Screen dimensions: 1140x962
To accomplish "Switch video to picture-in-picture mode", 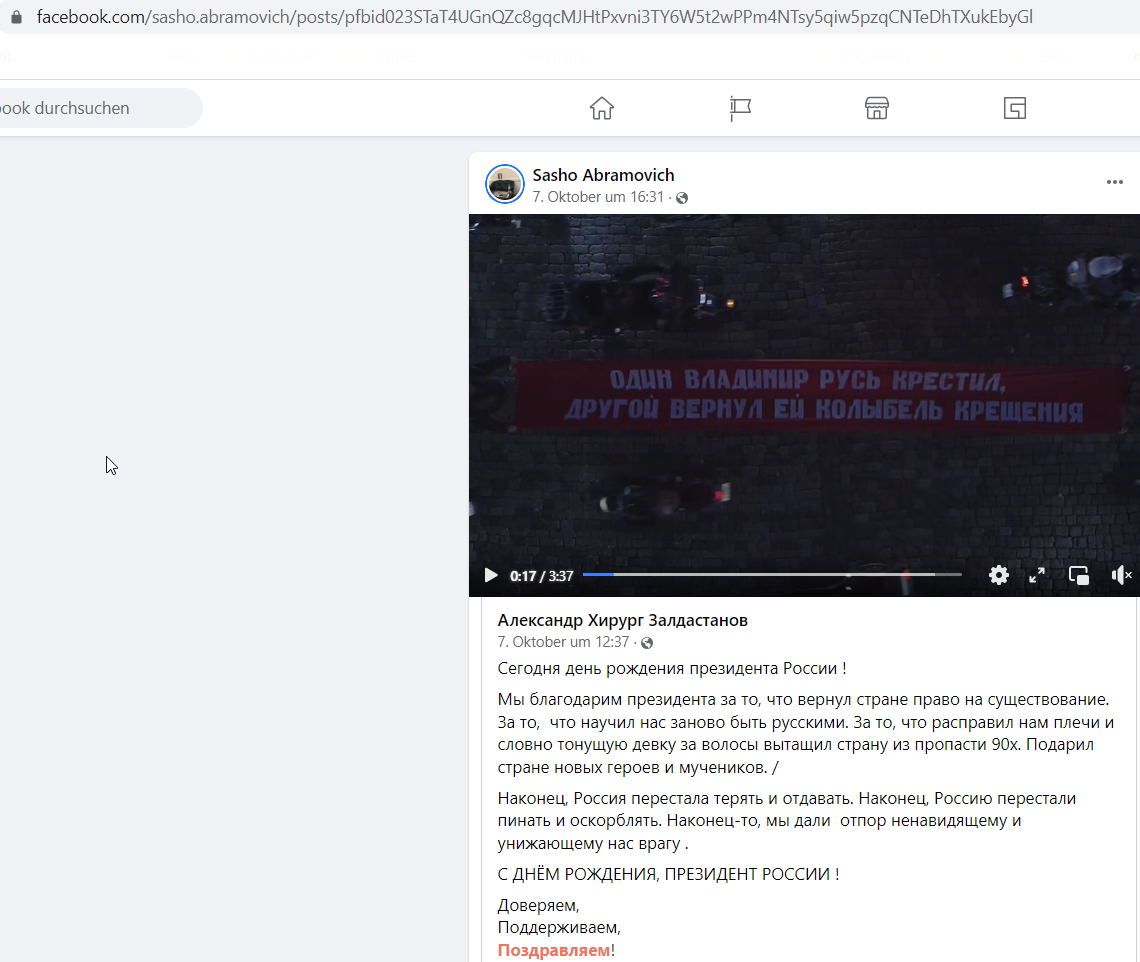I will pyautogui.click(x=1079, y=575).
